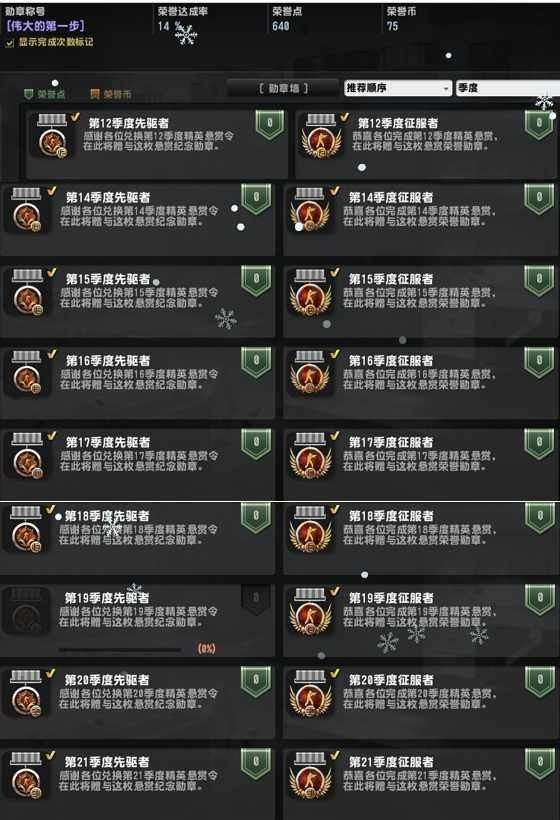This screenshot has height=820, width=560.
Task: Click the green shield badge on 第20季度先驱者
Action: [256, 681]
